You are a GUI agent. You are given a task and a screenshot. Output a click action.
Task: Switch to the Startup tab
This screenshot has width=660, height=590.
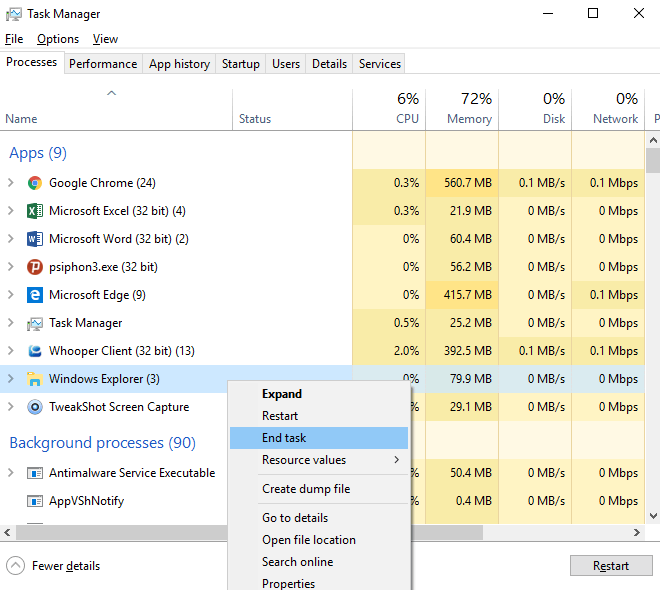(241, 64)
